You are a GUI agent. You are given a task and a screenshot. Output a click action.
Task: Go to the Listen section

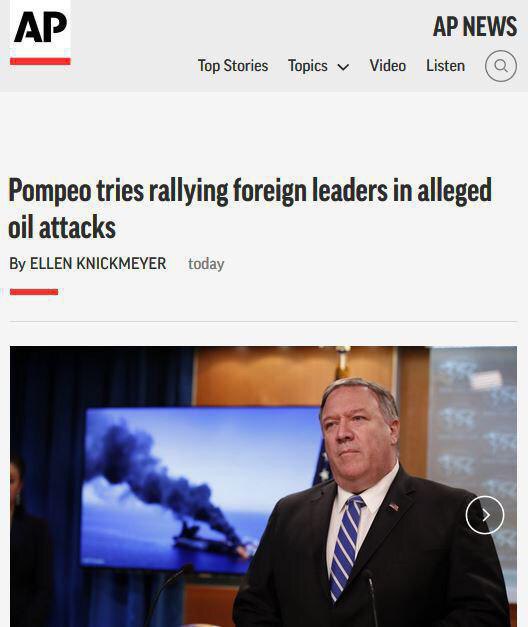[445, 66]
